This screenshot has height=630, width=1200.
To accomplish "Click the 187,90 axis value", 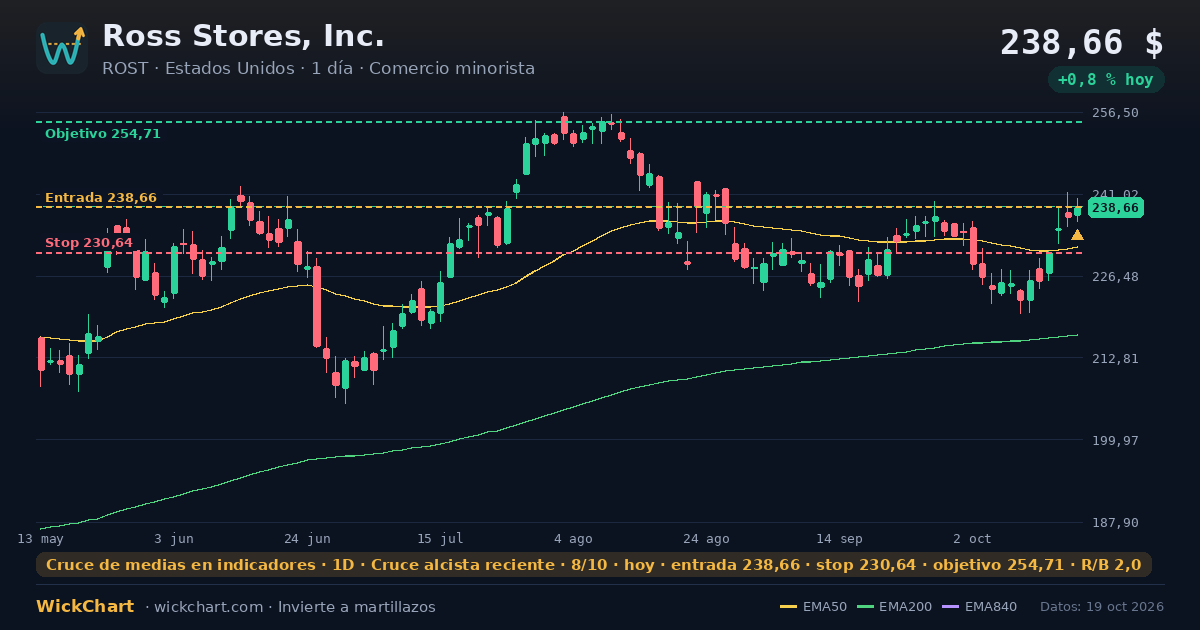I will click(x=1115, y=523).
